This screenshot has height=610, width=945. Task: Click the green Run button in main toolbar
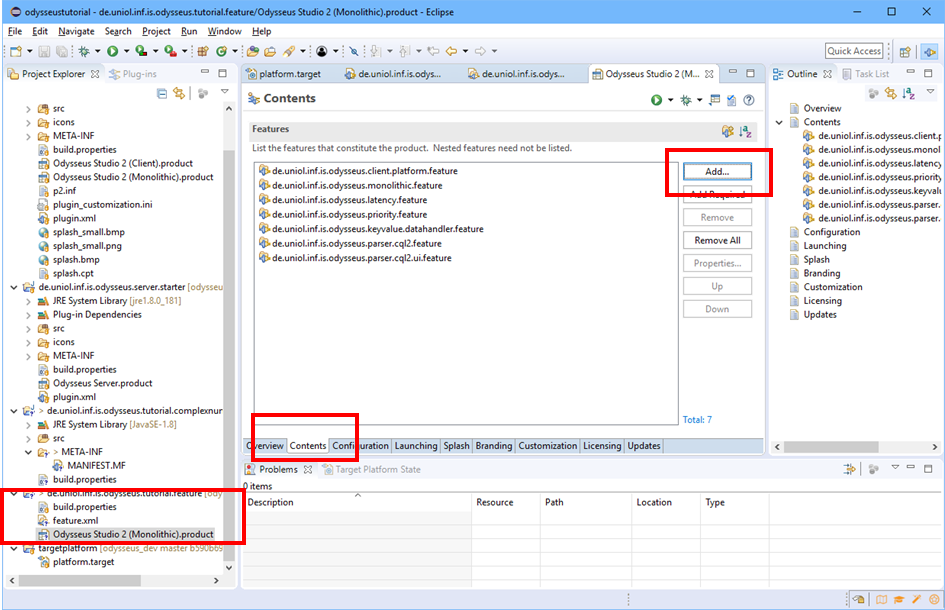coord(112,51)
